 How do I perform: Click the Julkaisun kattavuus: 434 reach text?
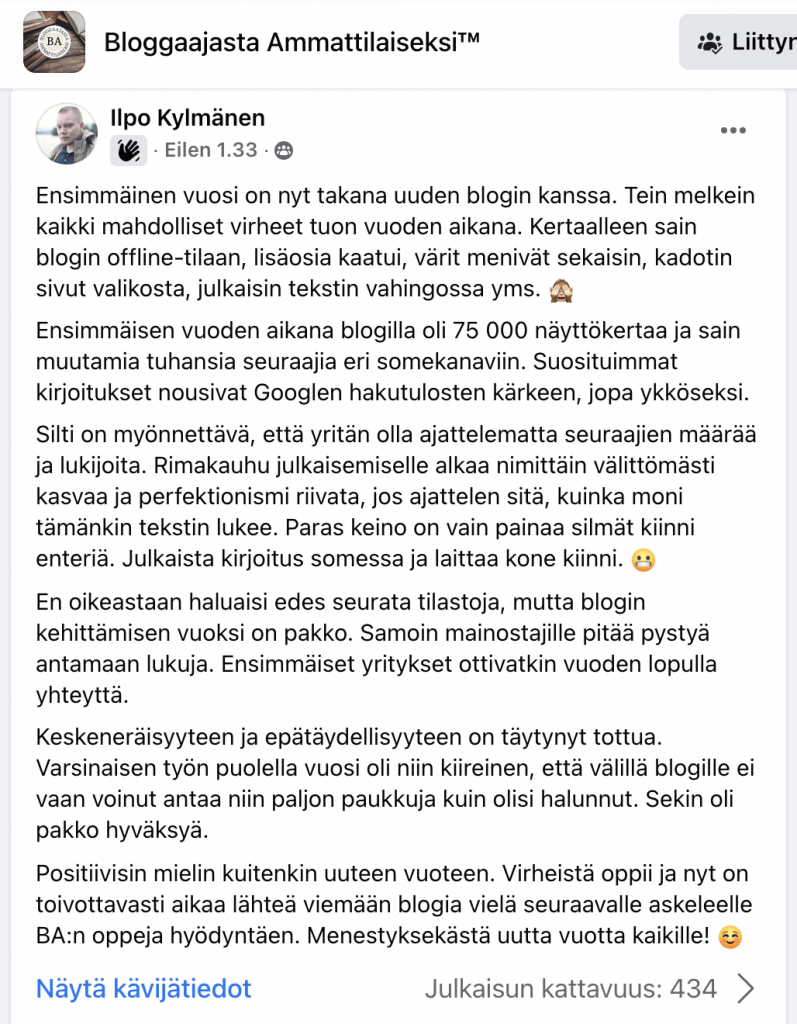click(x=570, y=989)
